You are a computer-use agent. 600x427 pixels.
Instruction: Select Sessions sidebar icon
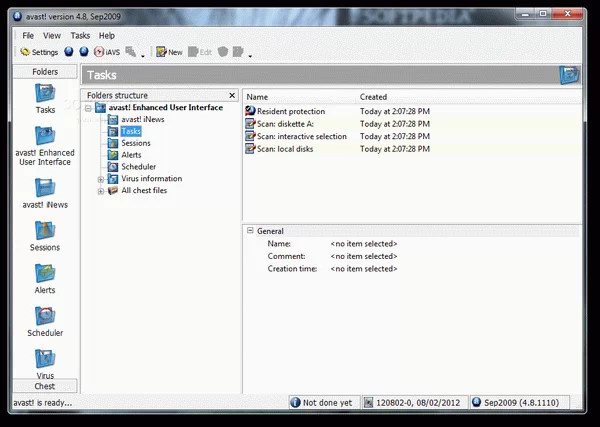click(45, 236)
